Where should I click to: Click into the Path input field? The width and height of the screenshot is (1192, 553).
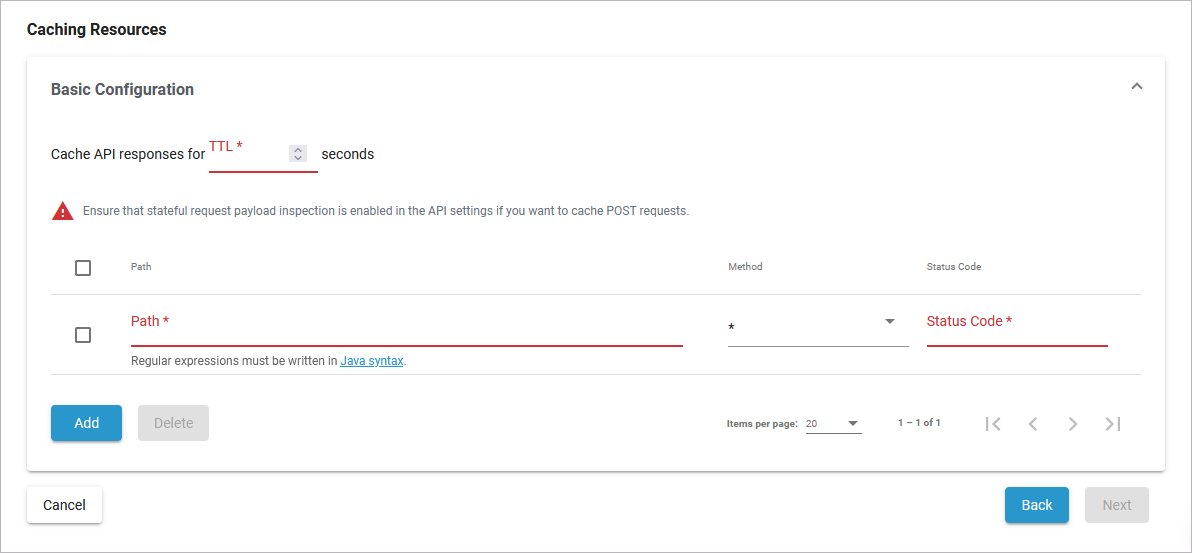click(406, 328)
